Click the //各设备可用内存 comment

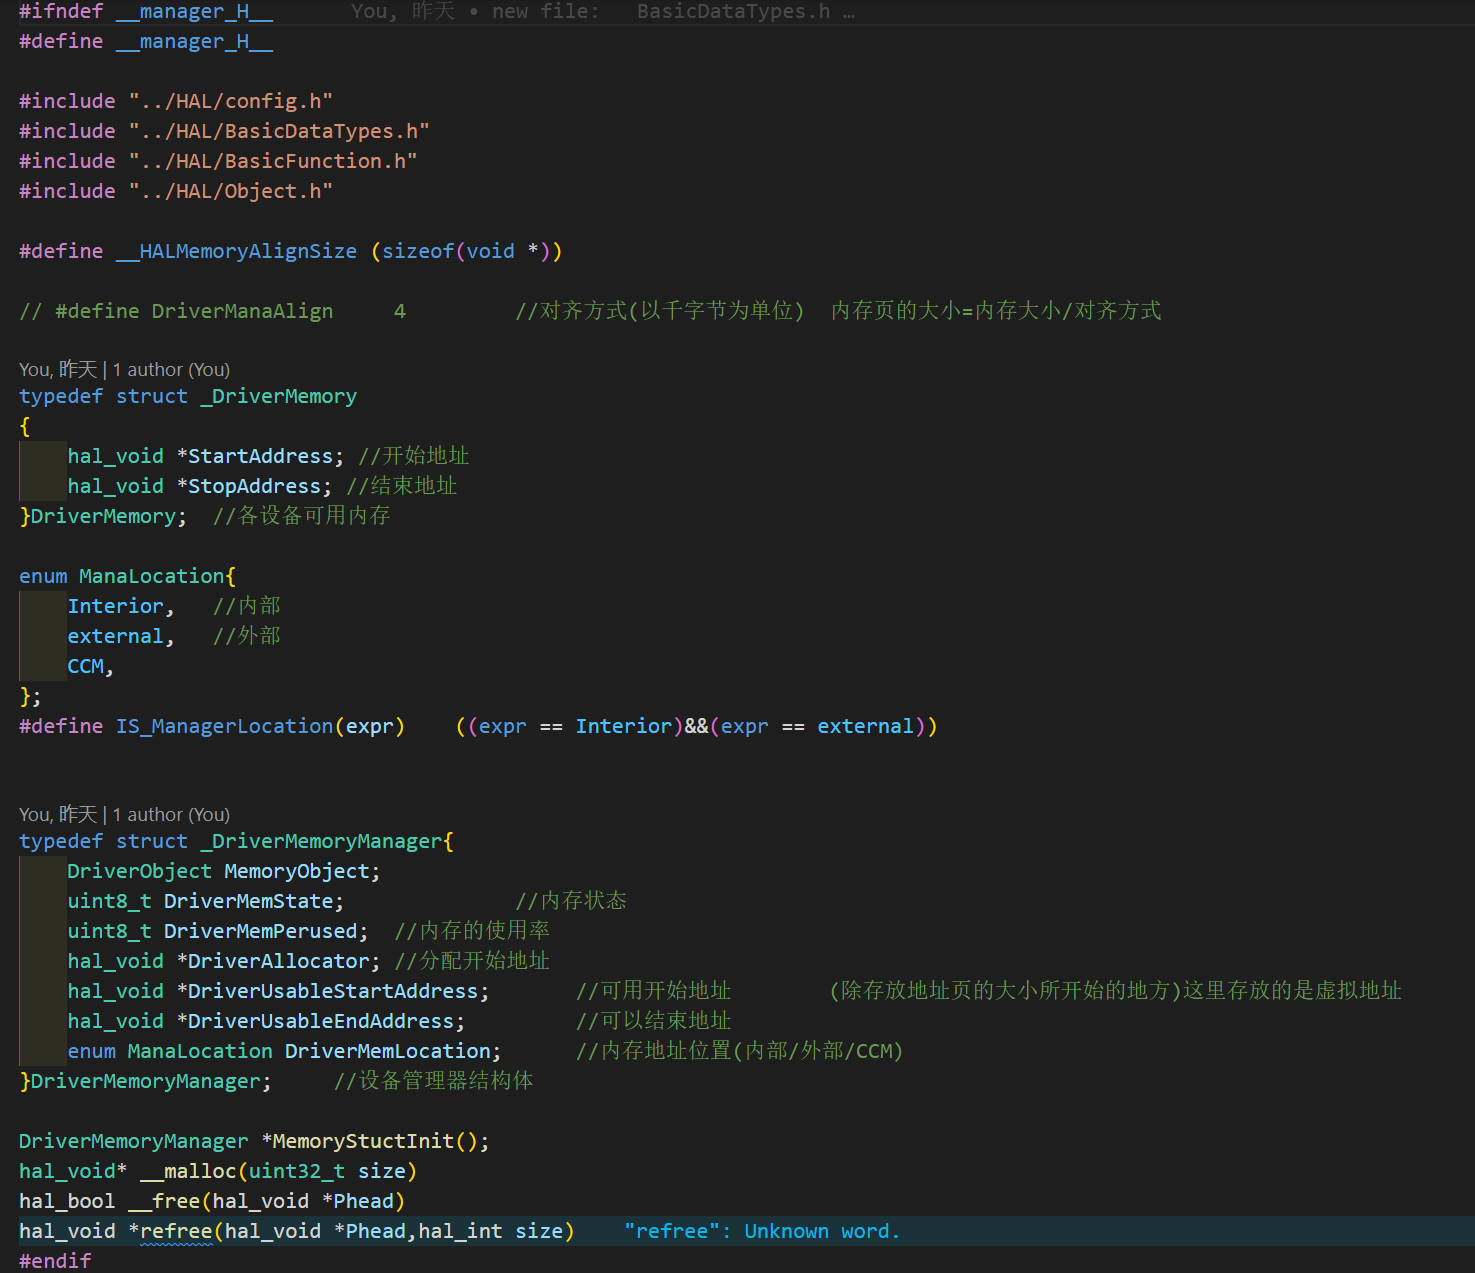tap(301, 516)
